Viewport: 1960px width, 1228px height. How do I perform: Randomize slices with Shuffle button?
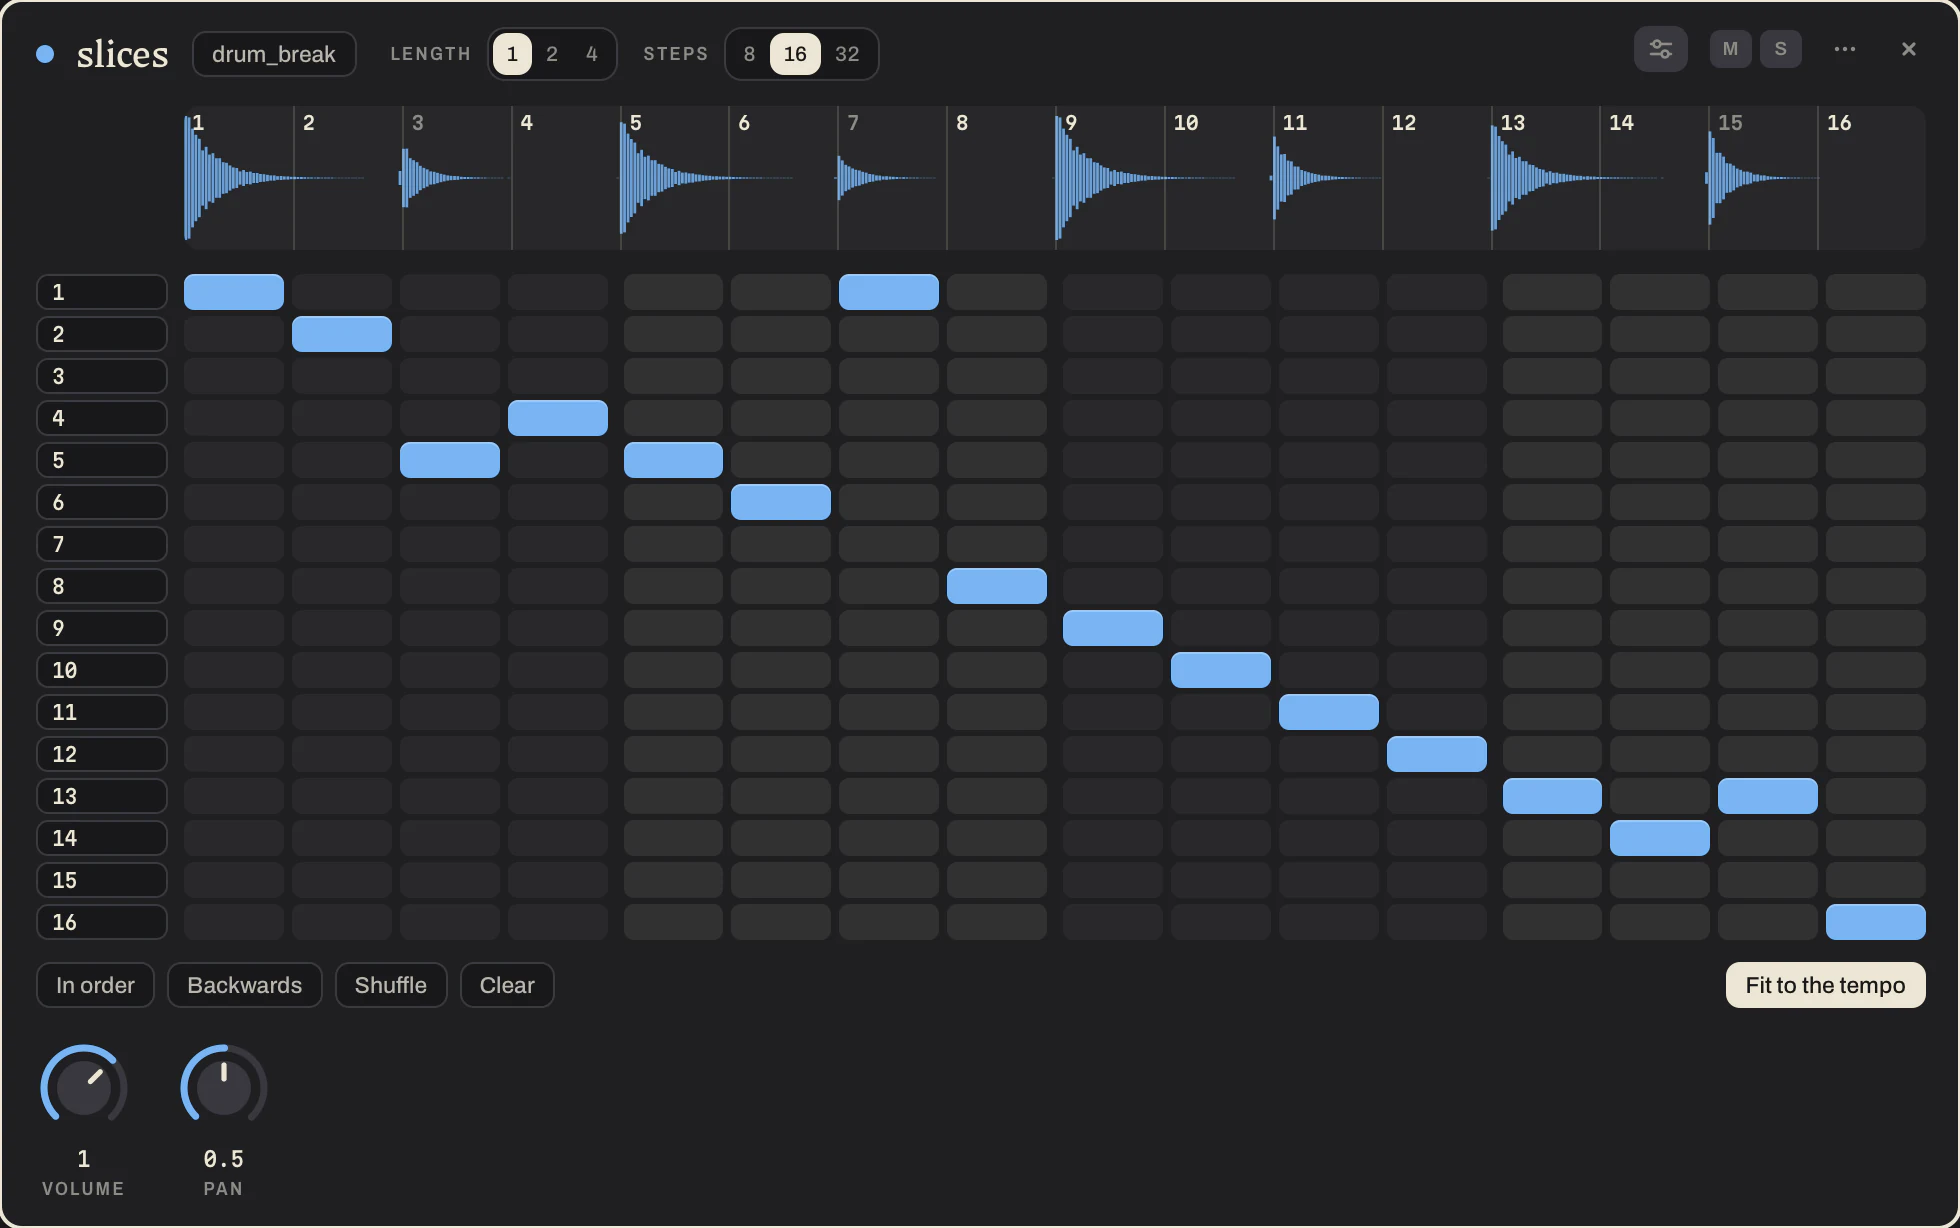pos(391,985)
